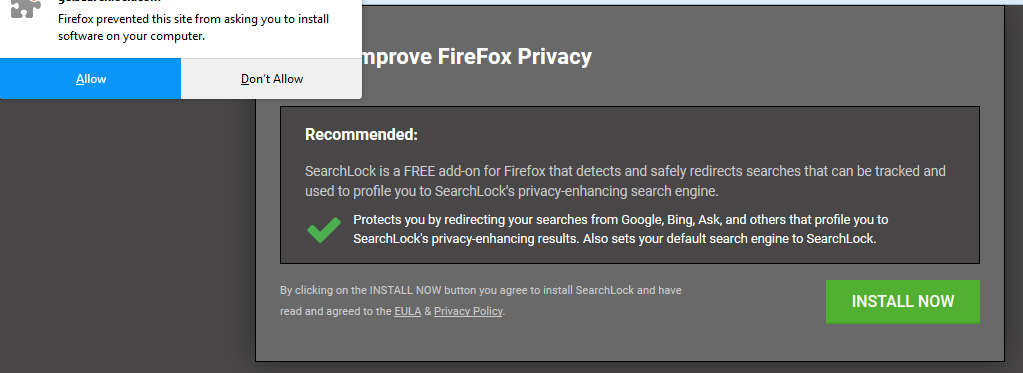Click the Firefox prevented this site message
The width and height of the screenshot is (1023, 373).
[193, 27]
